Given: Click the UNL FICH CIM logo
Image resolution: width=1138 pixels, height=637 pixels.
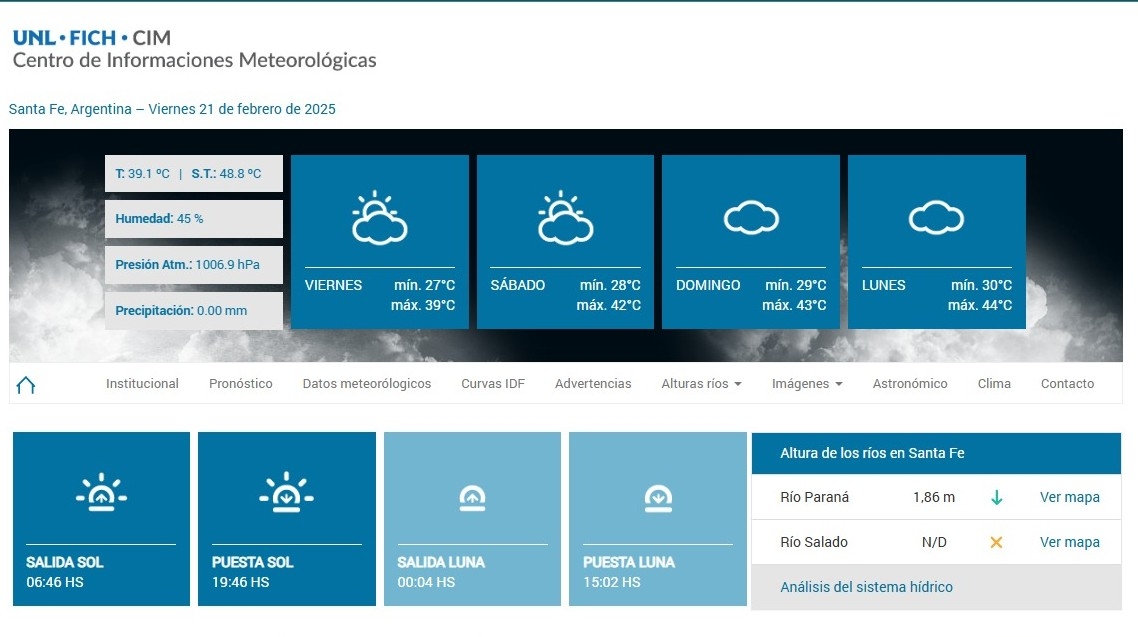Looking at the screenshot, I should click(92, 39).
